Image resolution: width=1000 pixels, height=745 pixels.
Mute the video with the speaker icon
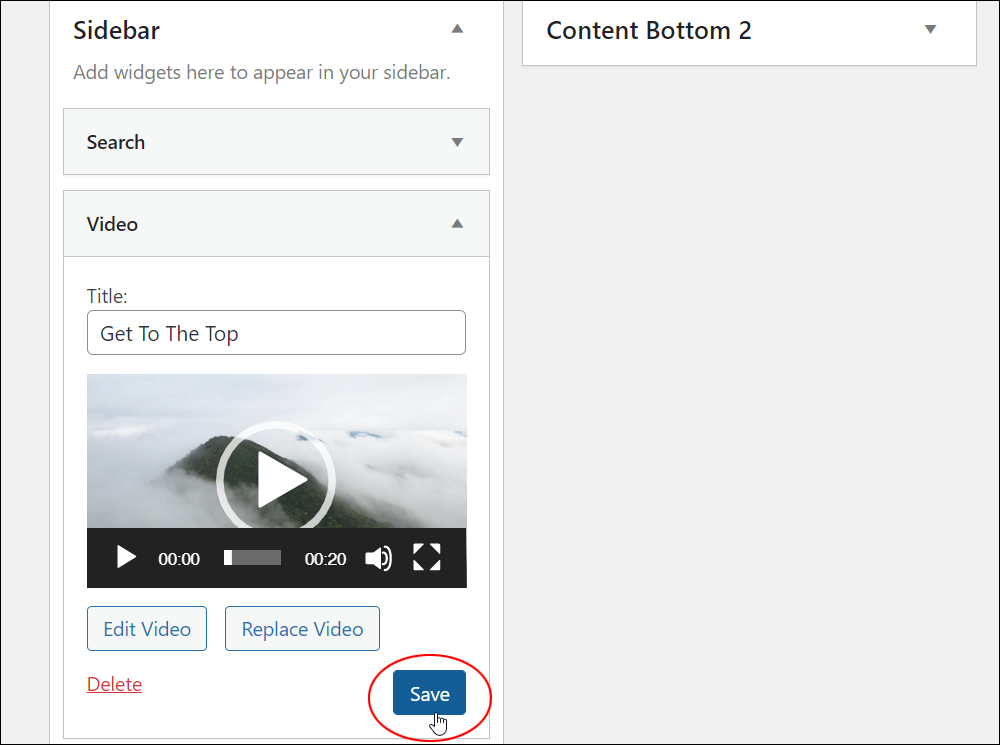pos(378,558)
